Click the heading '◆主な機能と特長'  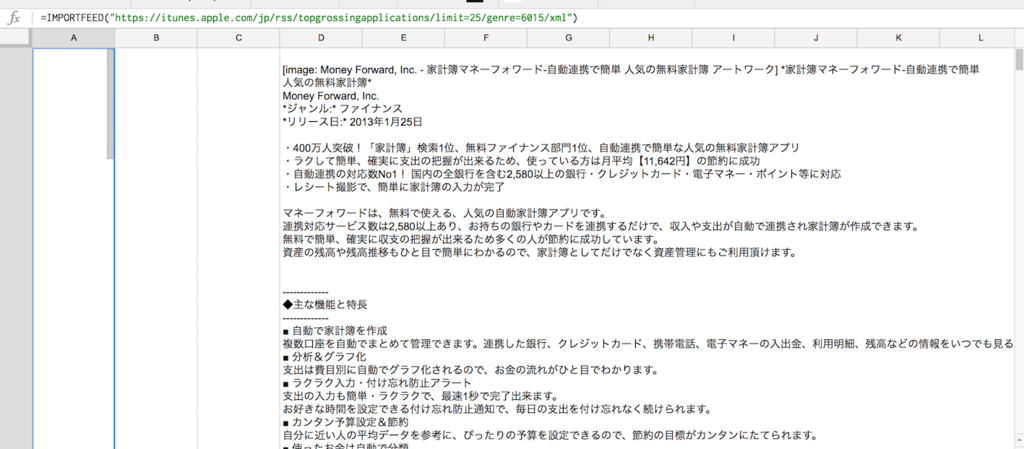(325, 305)
